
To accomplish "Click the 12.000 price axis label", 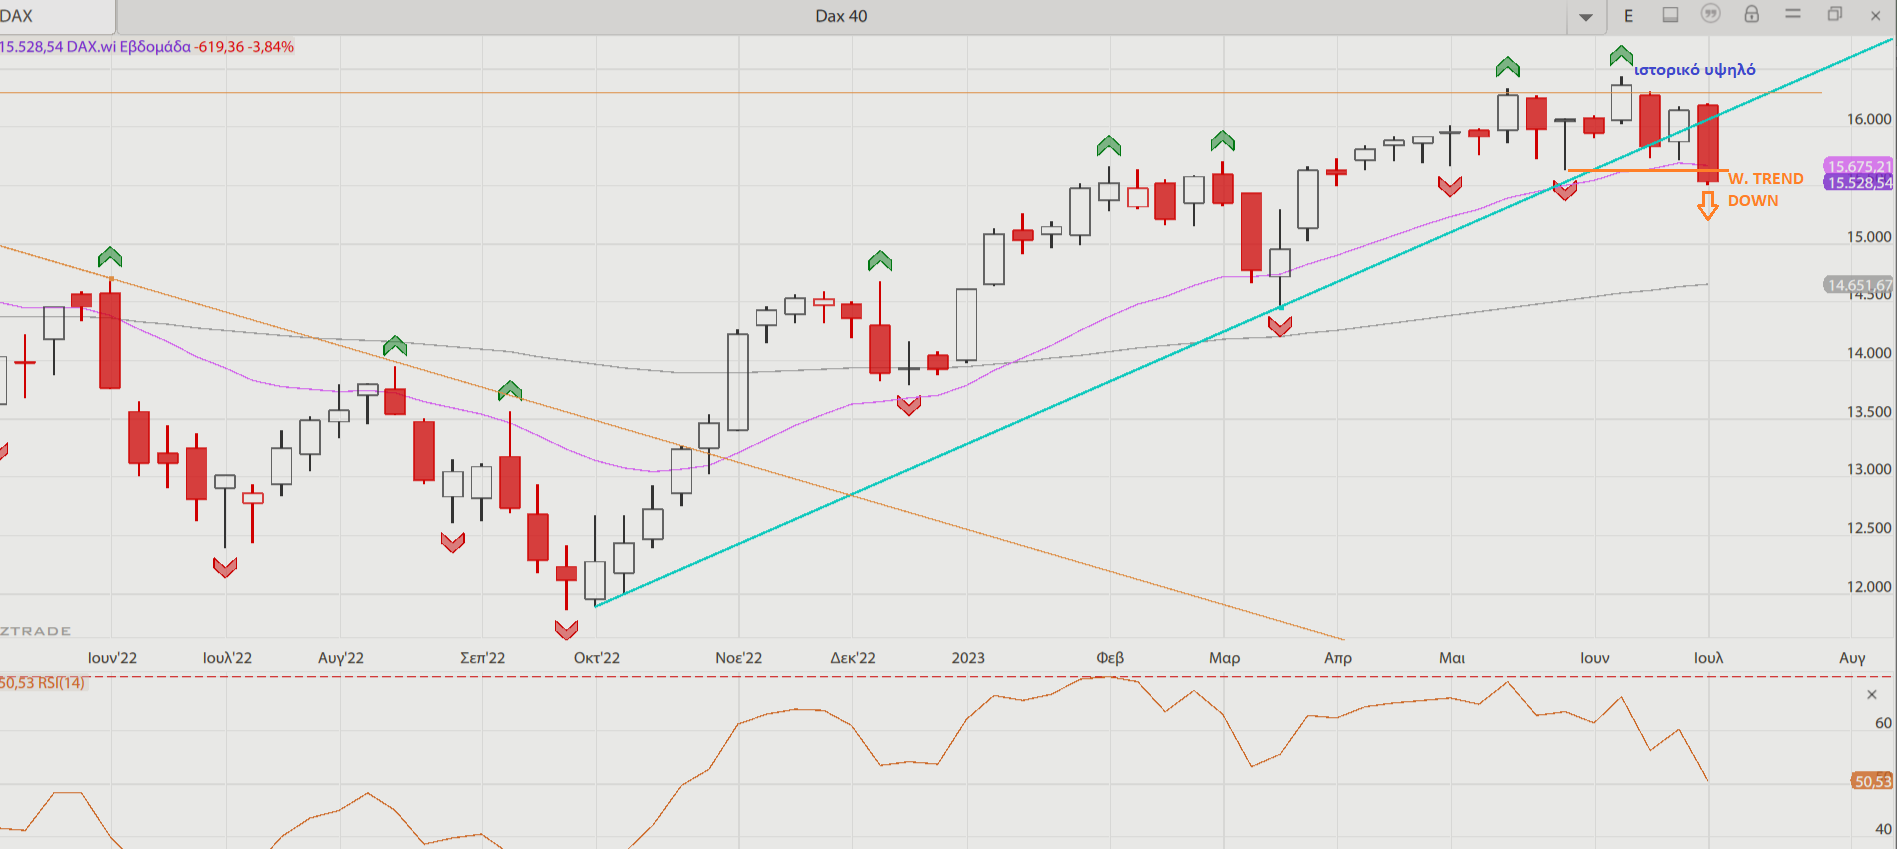I will point(1869,587).
